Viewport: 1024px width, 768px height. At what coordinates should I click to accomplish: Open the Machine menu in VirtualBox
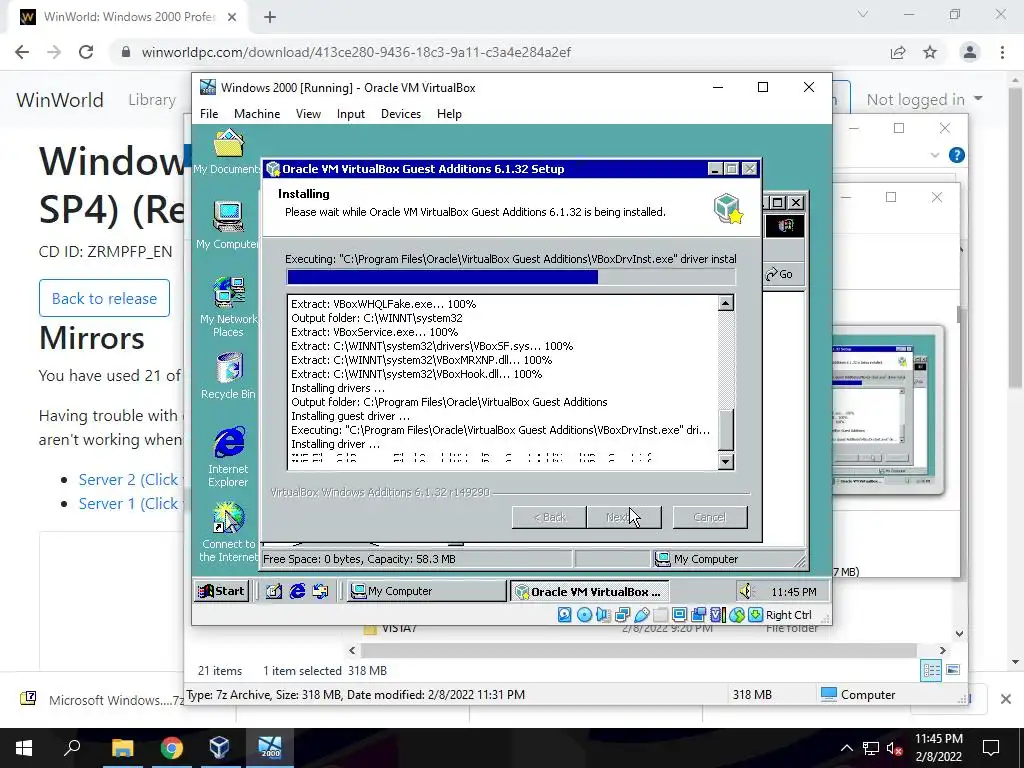(257, 114)
